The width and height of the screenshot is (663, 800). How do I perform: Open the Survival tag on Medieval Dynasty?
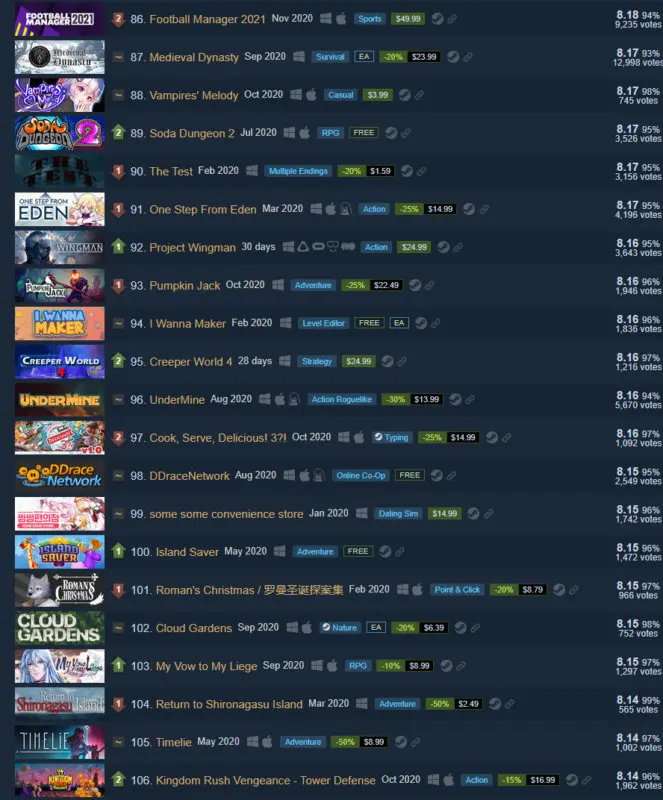click(330, 57)
